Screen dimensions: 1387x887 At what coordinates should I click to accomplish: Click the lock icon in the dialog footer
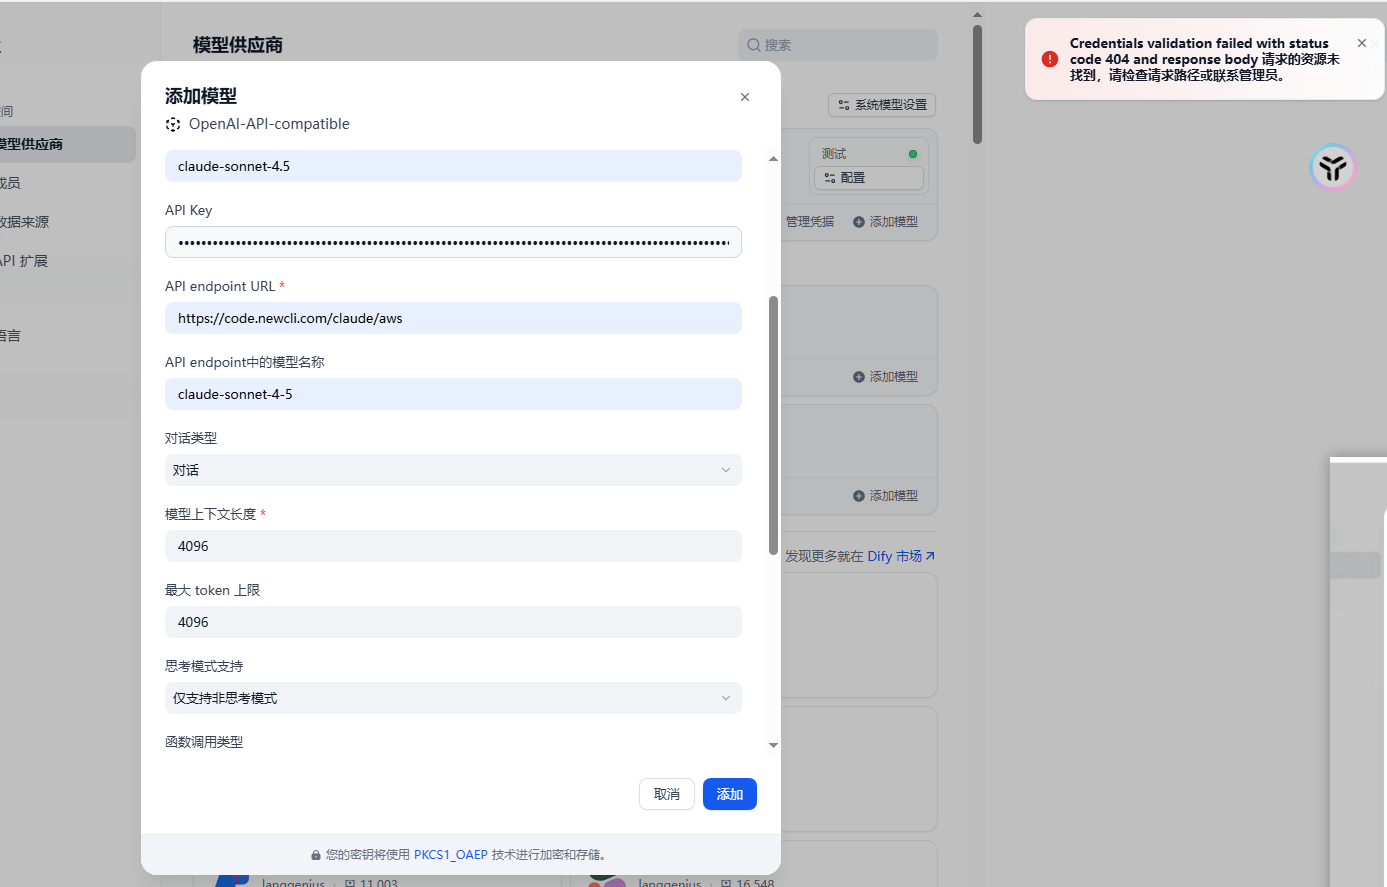(316, 855)
